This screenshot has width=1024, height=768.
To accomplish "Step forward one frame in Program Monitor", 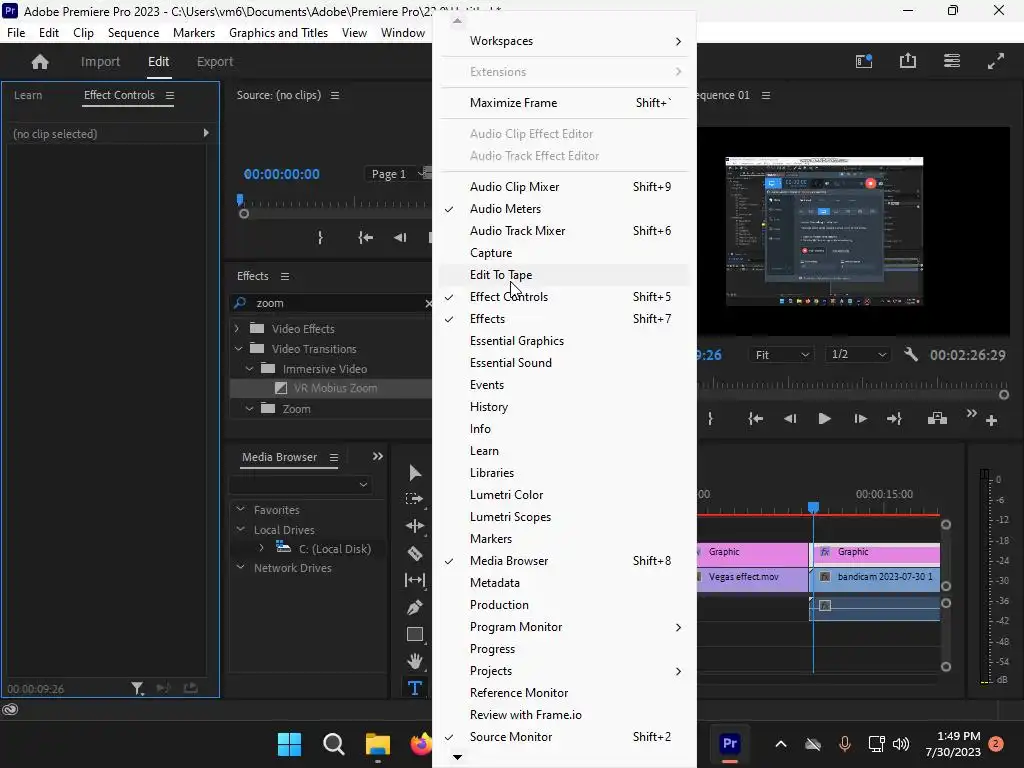I will (860, 419).
